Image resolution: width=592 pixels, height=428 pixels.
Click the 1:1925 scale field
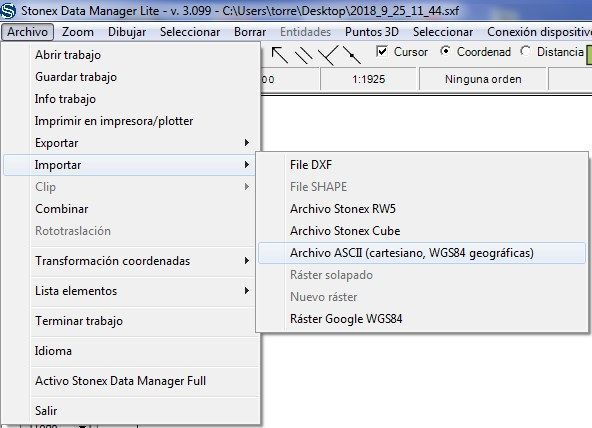click(368, 79)
